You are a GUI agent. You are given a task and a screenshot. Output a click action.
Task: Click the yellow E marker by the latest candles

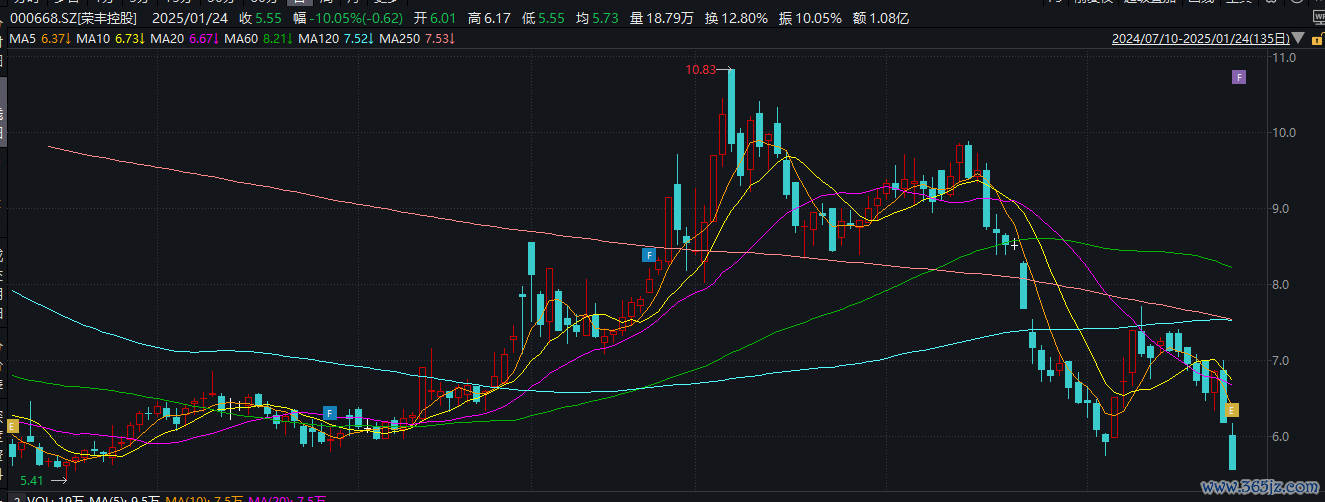coord(1232,410)
